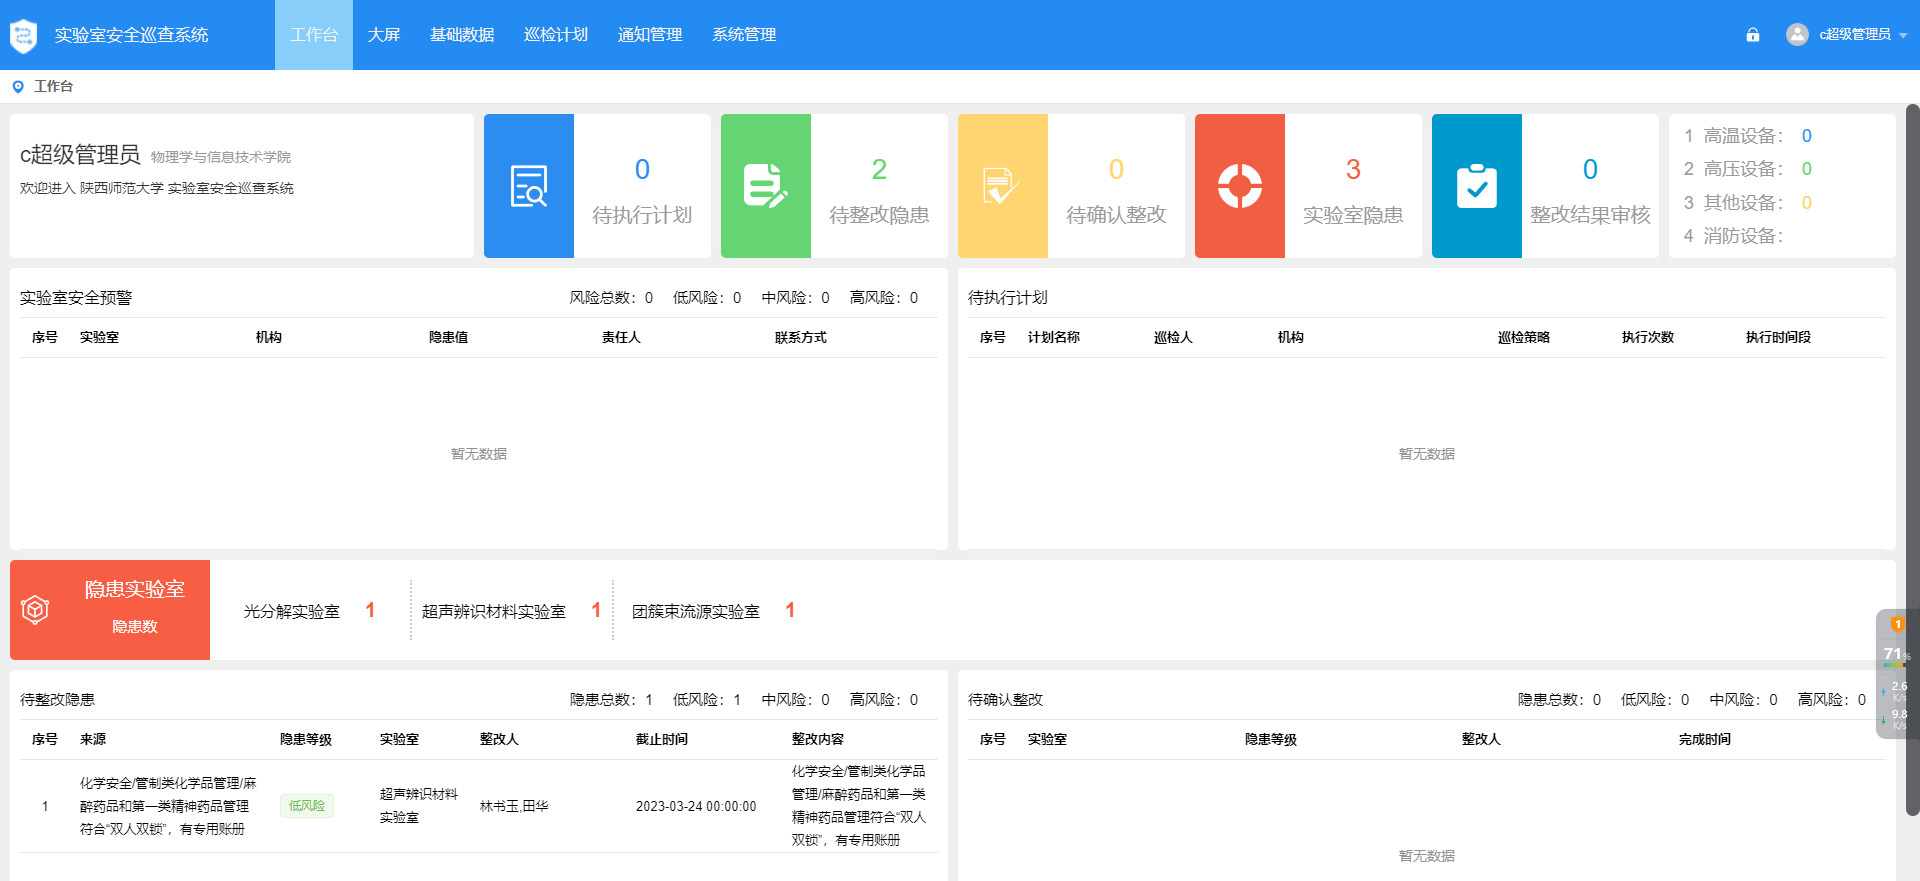Click the 工作台 breadcrumb text
Screen dimensions: 1920x881
[53, 87]
